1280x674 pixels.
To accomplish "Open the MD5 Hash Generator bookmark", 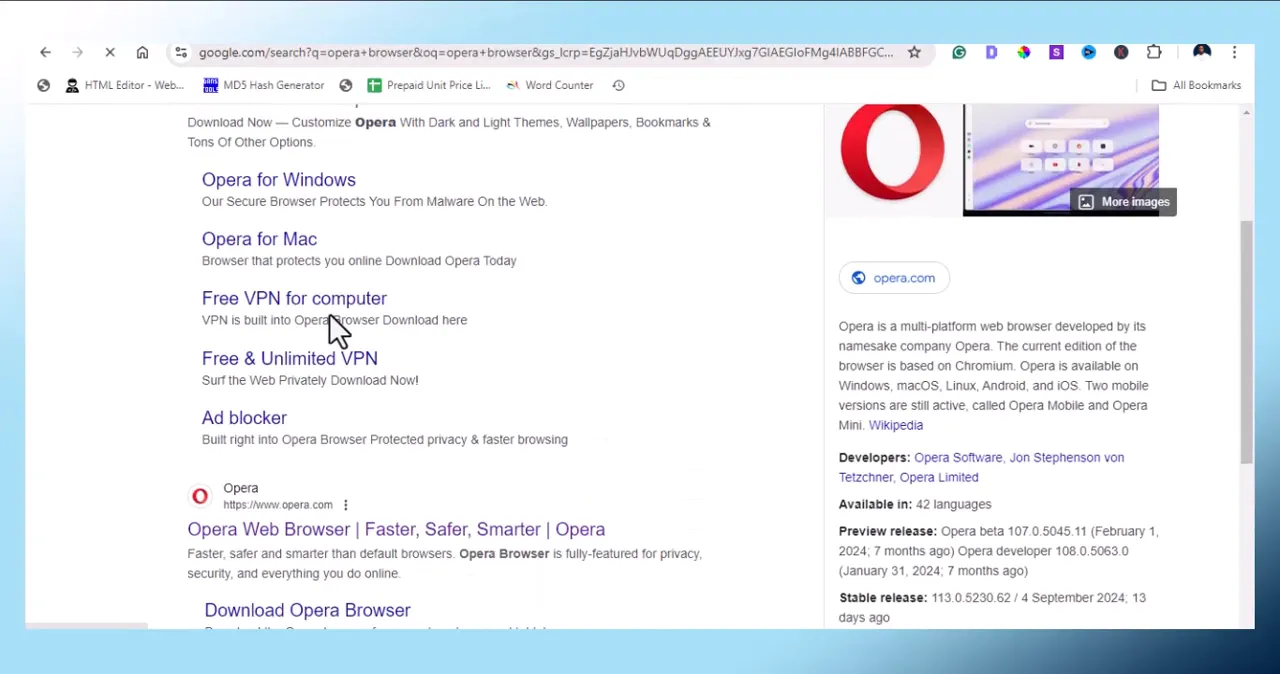I will (x=264, y=85).
